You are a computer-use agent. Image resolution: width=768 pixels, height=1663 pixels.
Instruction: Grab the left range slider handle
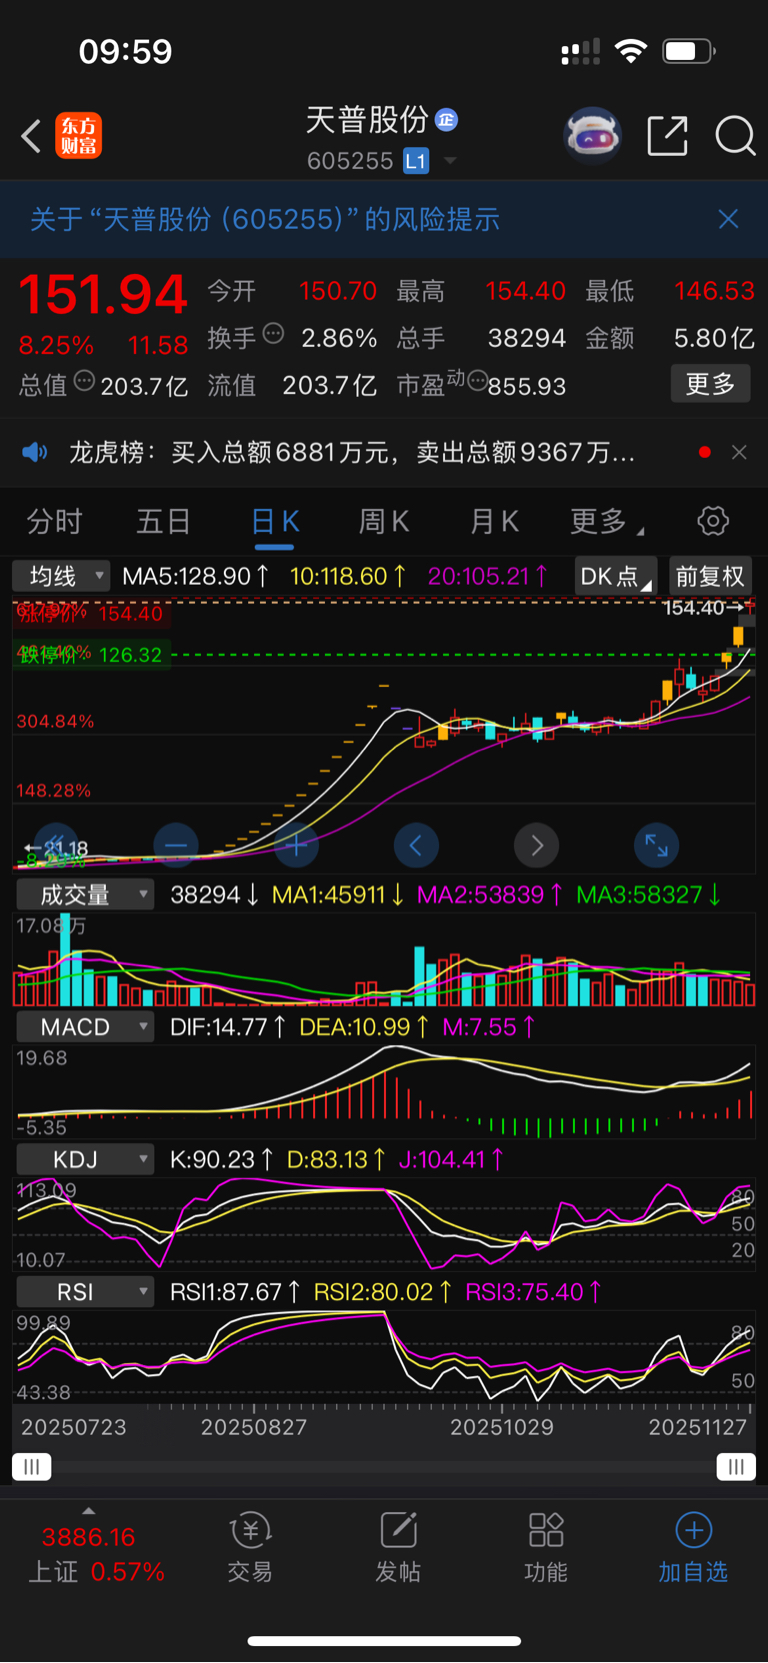31,1467
